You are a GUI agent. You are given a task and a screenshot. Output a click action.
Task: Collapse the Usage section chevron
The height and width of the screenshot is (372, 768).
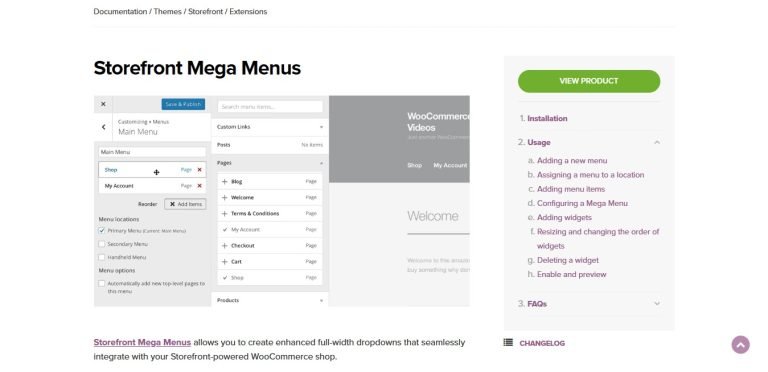coord(657,142)
